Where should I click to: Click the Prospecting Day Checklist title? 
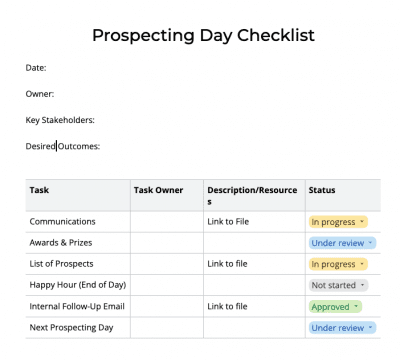click(203, 35)
